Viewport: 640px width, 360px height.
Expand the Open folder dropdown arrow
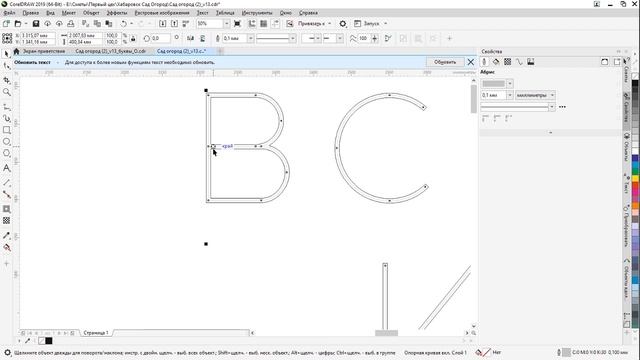click(x=25, y=24)
